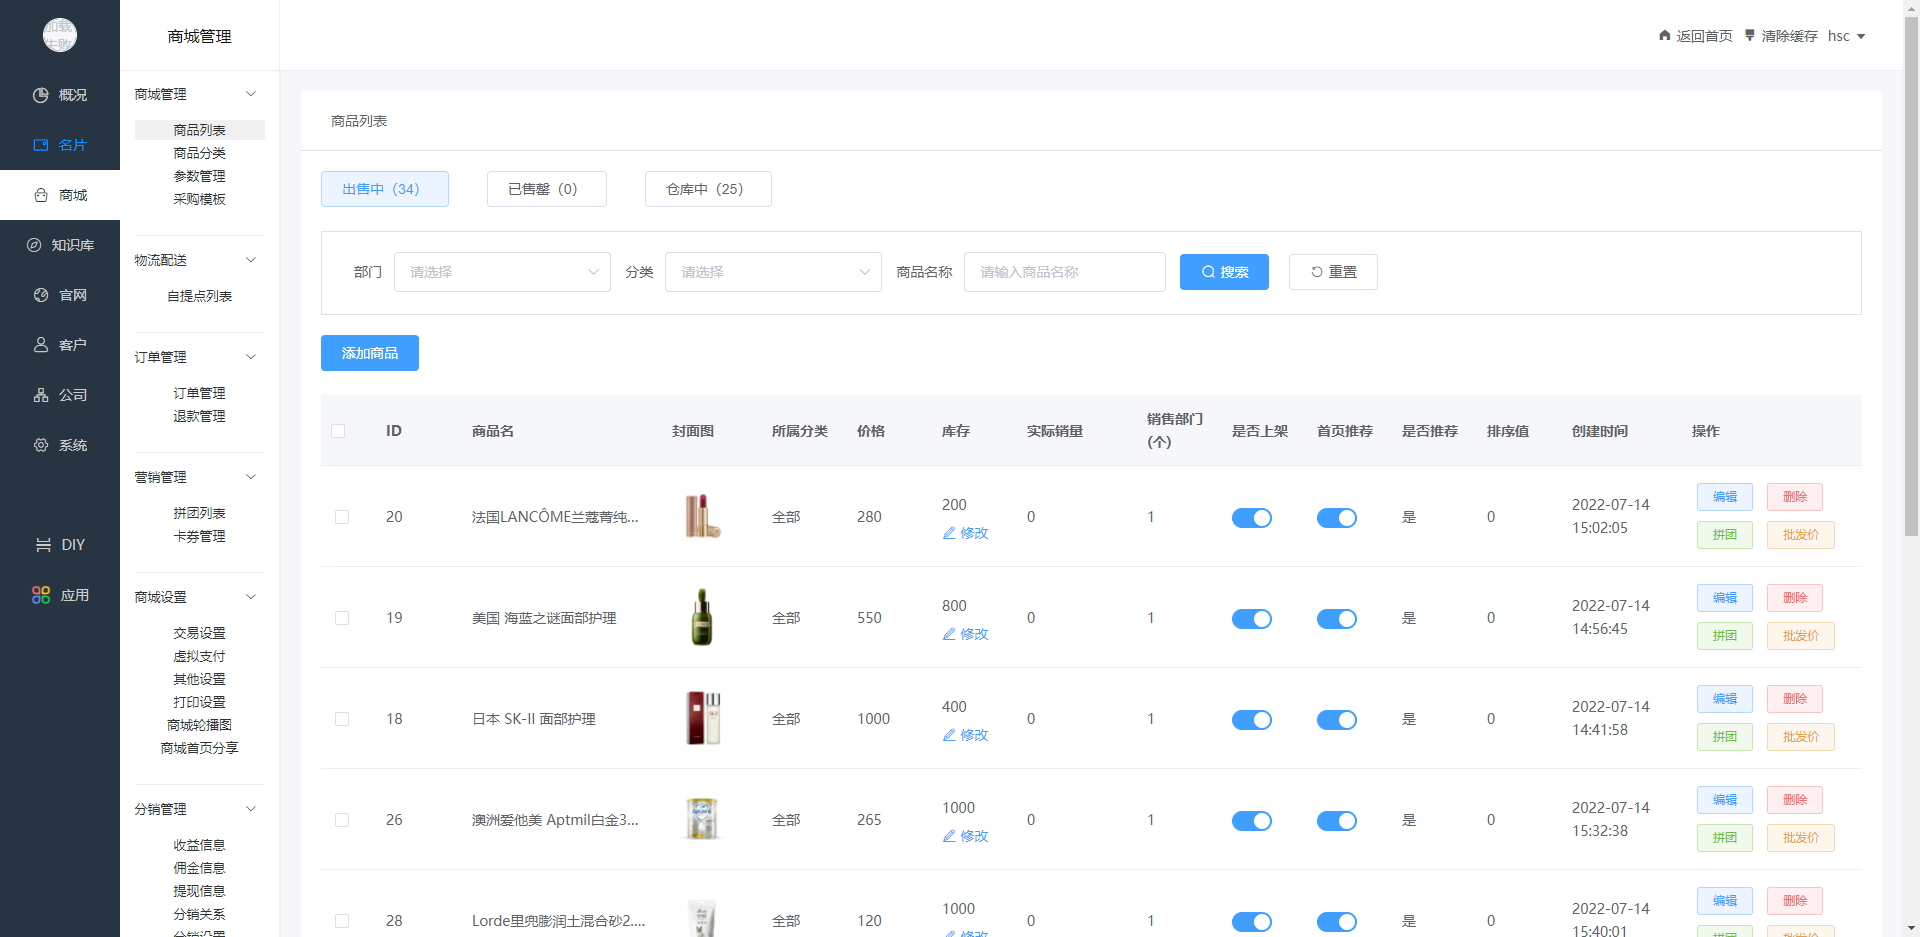Click the SK-II product cover thumbnail

[702, 718]
